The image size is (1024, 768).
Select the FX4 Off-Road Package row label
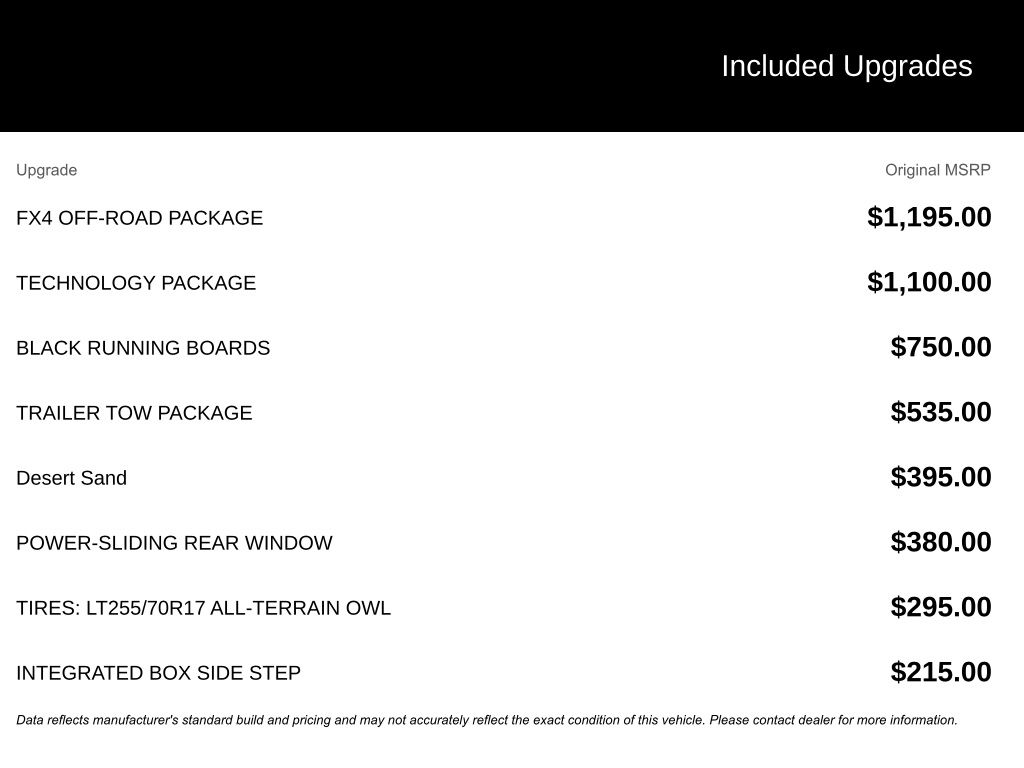(x=139, y=218)
